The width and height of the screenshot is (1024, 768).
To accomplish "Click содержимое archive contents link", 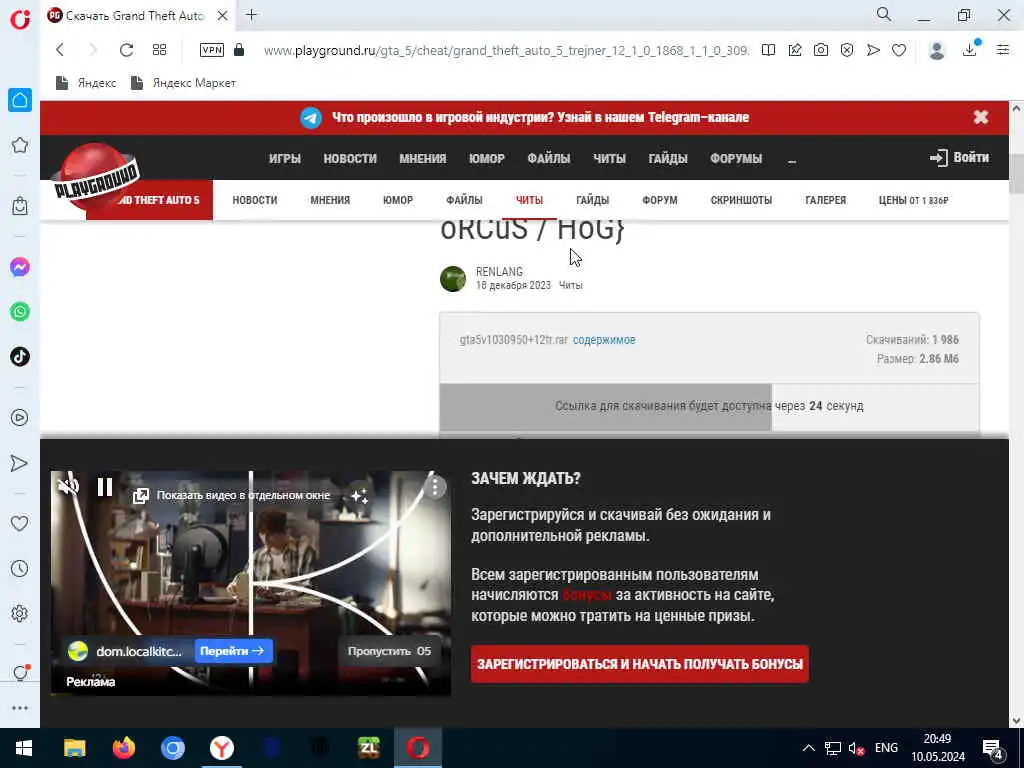I will click(604, 340).
